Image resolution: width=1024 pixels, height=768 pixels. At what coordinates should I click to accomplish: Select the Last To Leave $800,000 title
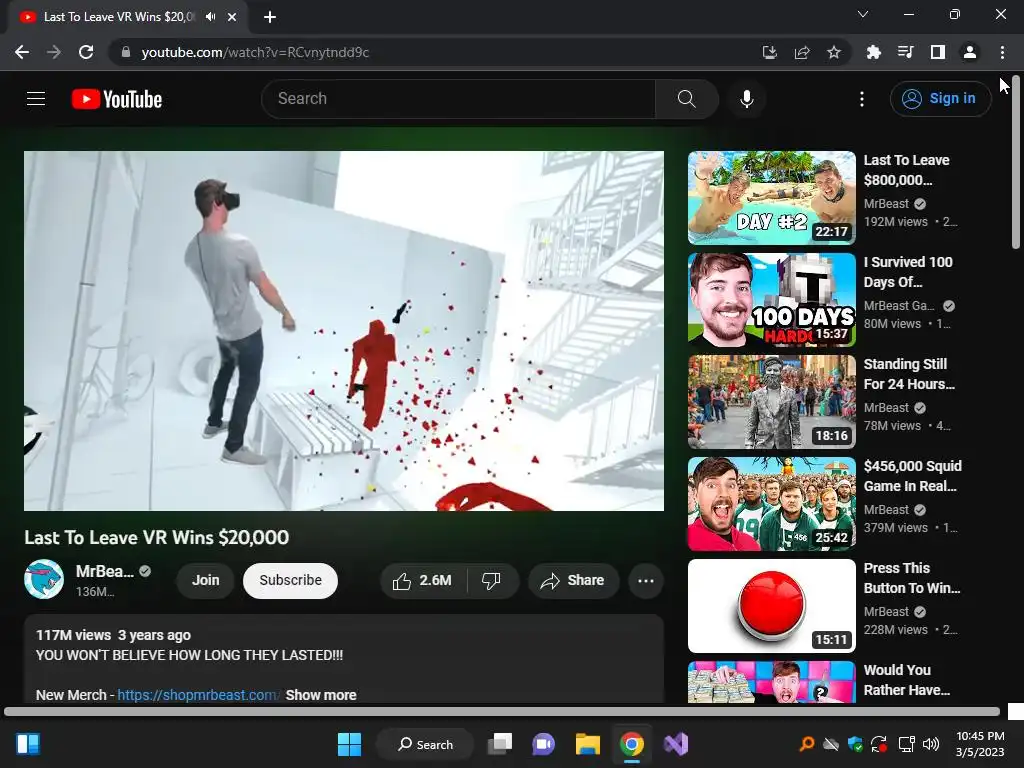906,170
